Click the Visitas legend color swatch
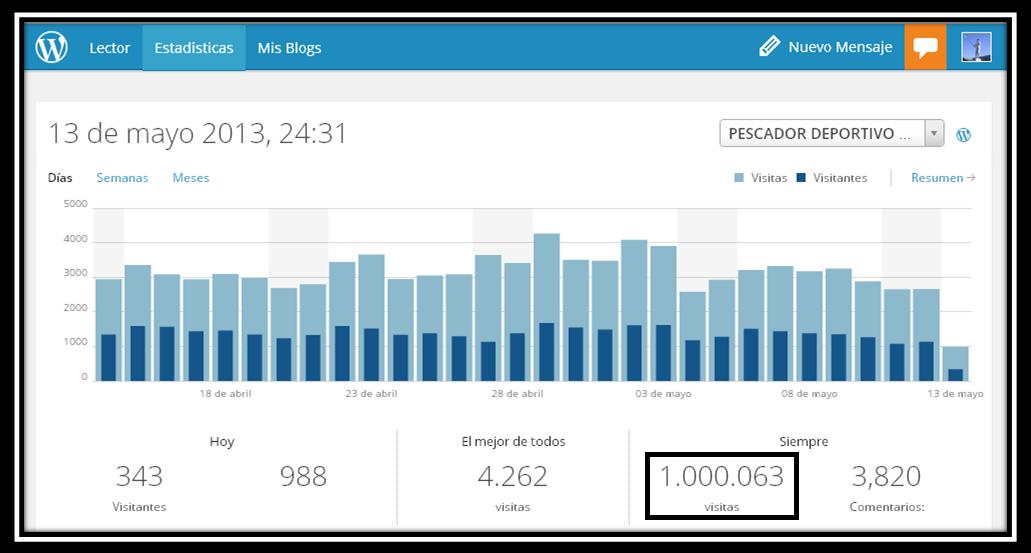The height and width of the screenshot is (553, 1031). pyautogui.click(x=739, y=178)
